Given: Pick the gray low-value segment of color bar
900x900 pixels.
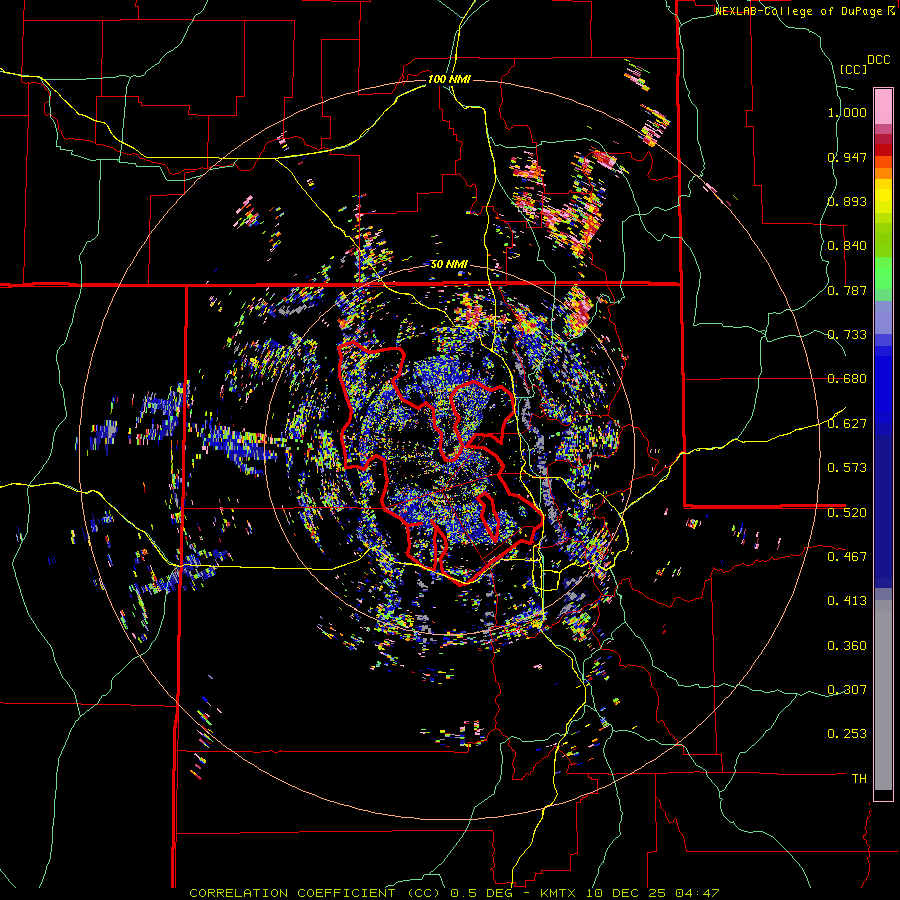Looking at the screenshot, I should 883,695.
